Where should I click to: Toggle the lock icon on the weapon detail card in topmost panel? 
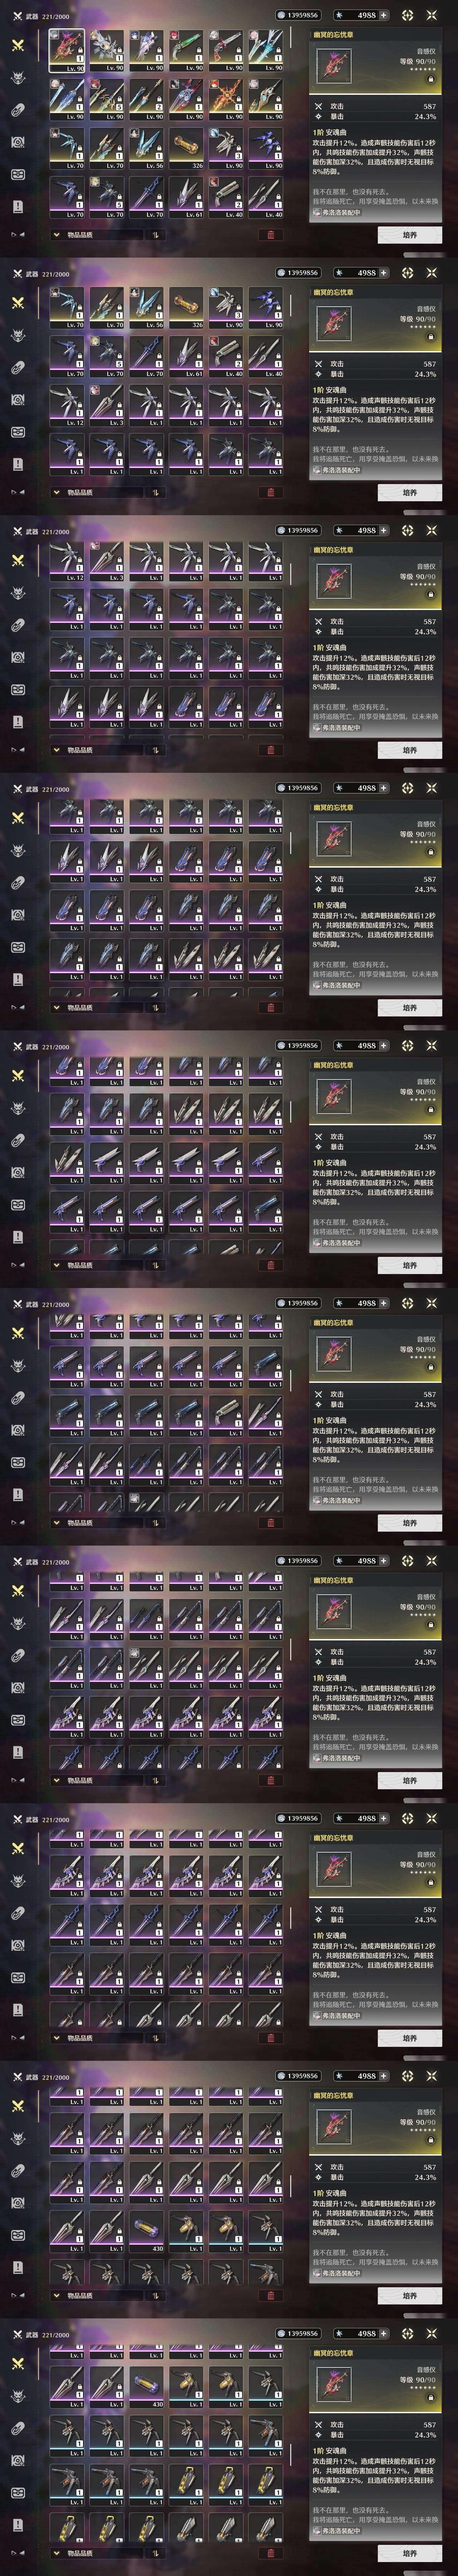point(431,79)
